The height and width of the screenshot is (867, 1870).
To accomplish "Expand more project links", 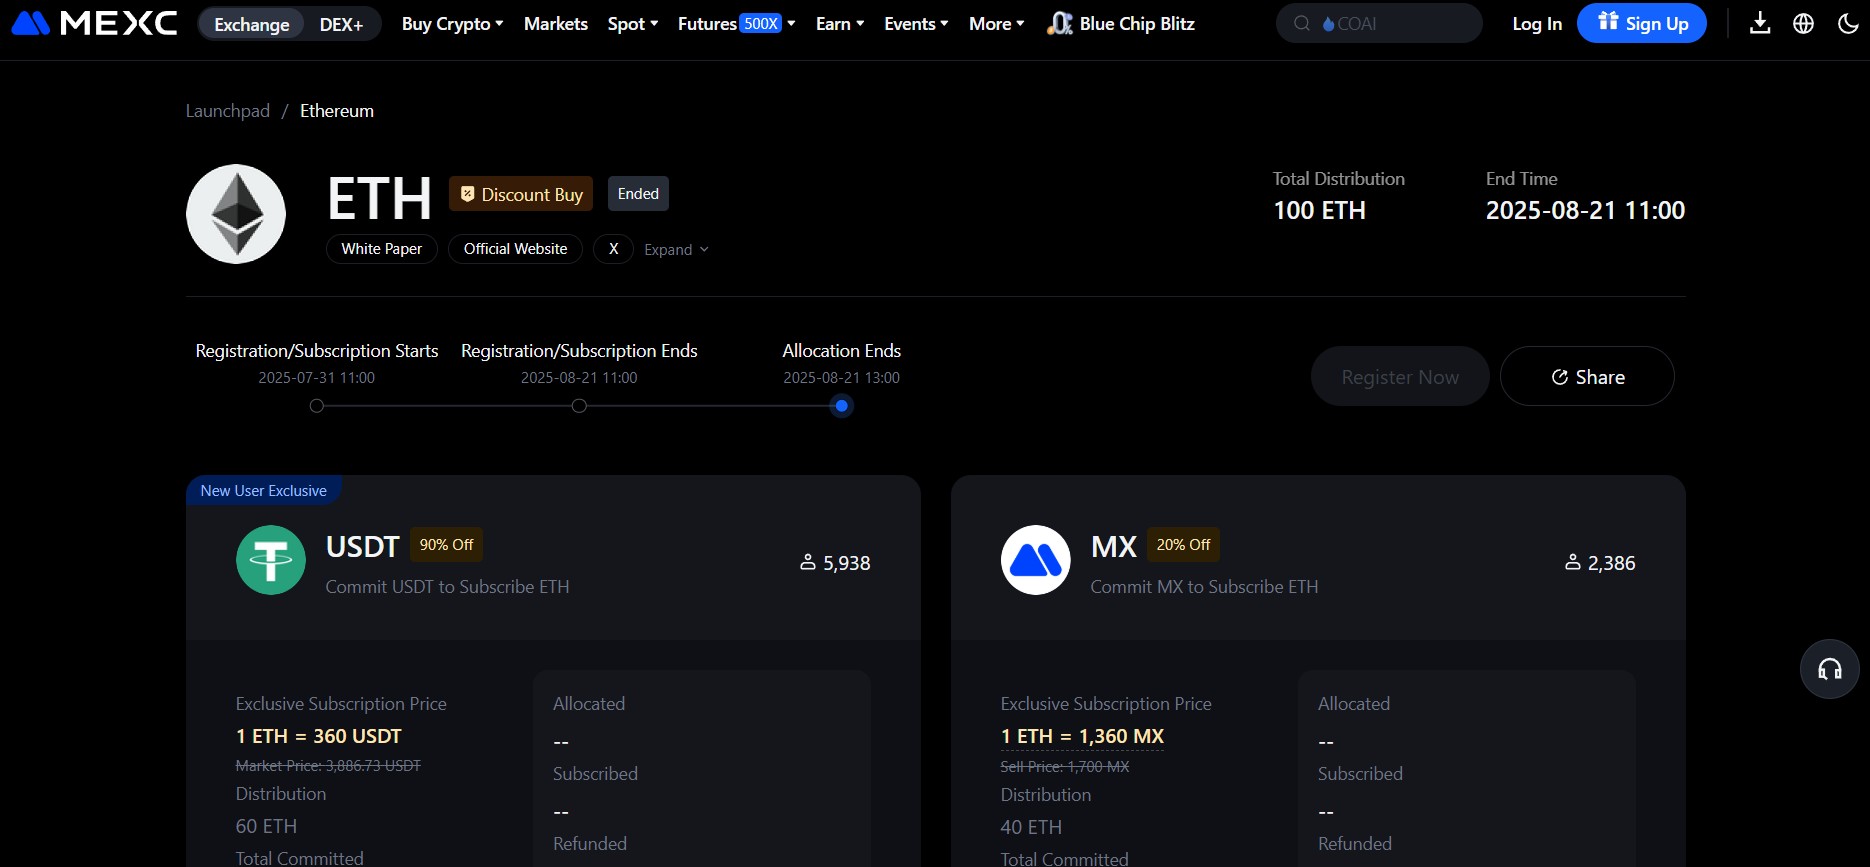I will 676,249.
